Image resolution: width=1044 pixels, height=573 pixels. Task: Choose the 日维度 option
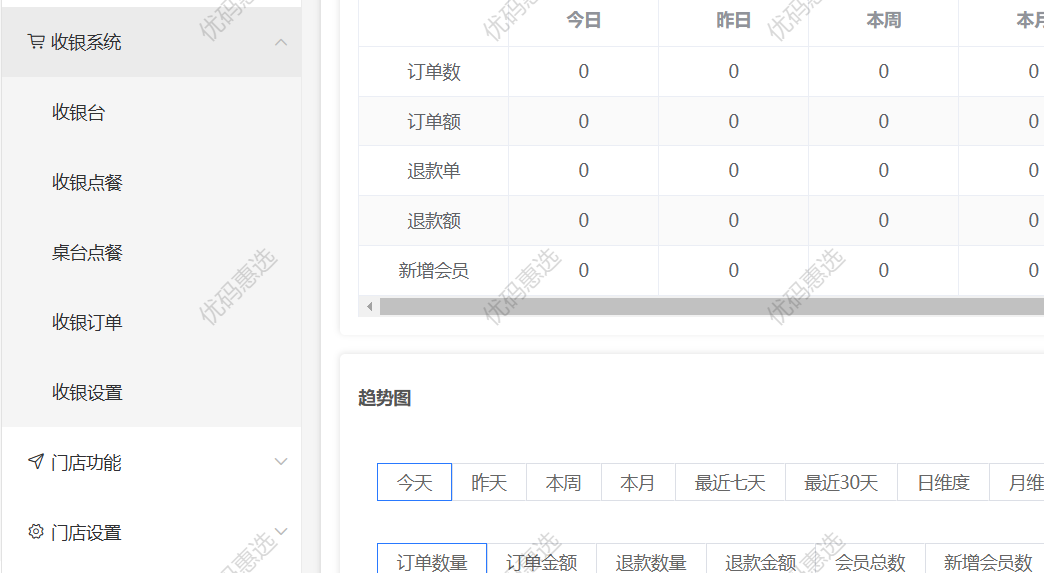[x=943, y=483]
